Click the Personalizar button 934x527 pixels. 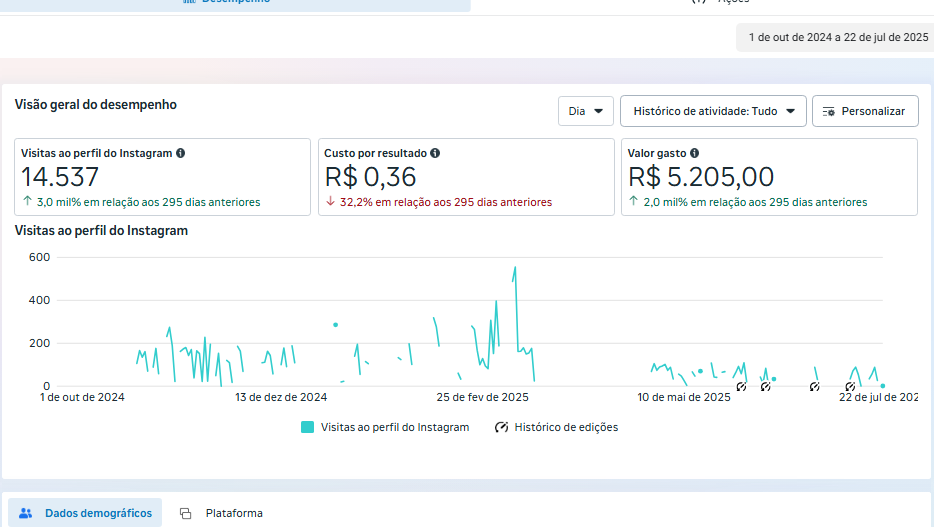(x=865, y=111)
